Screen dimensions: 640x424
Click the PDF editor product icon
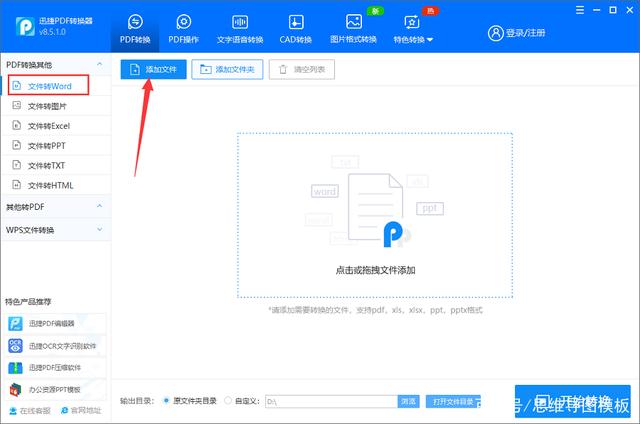16,324
